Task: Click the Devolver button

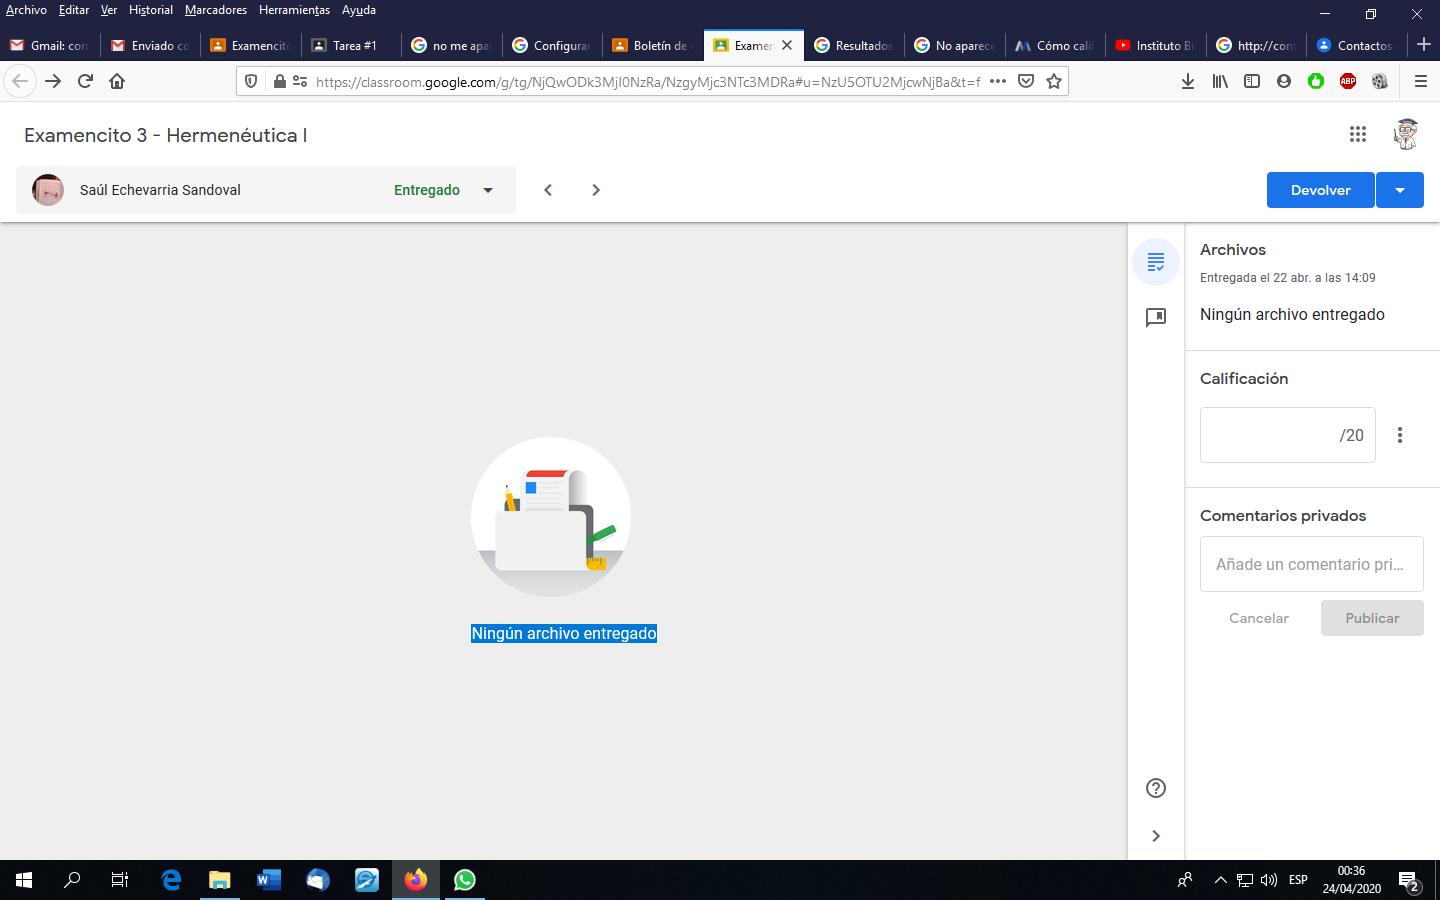Action: 1320,189
